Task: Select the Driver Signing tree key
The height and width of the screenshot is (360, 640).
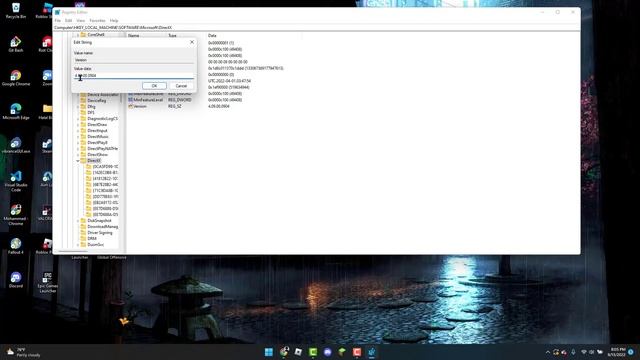Action: (100, 233)
